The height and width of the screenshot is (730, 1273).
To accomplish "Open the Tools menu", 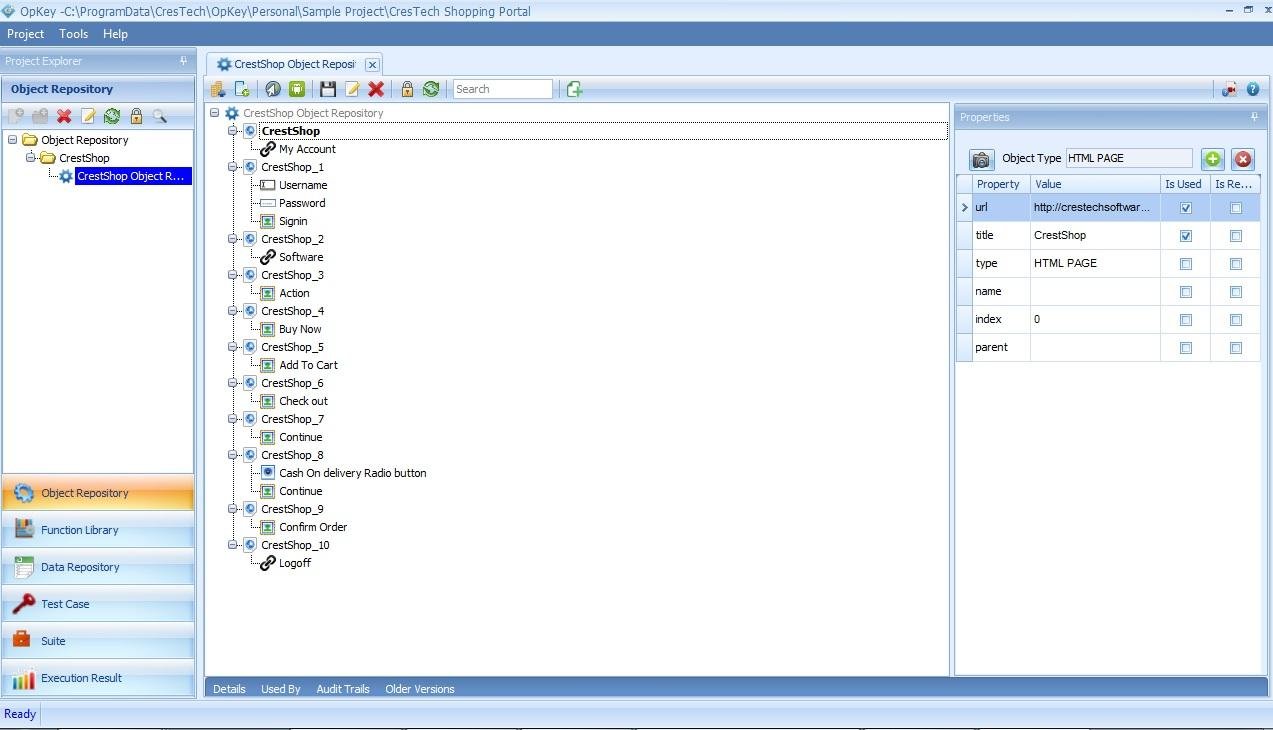I will click(72, 33).
